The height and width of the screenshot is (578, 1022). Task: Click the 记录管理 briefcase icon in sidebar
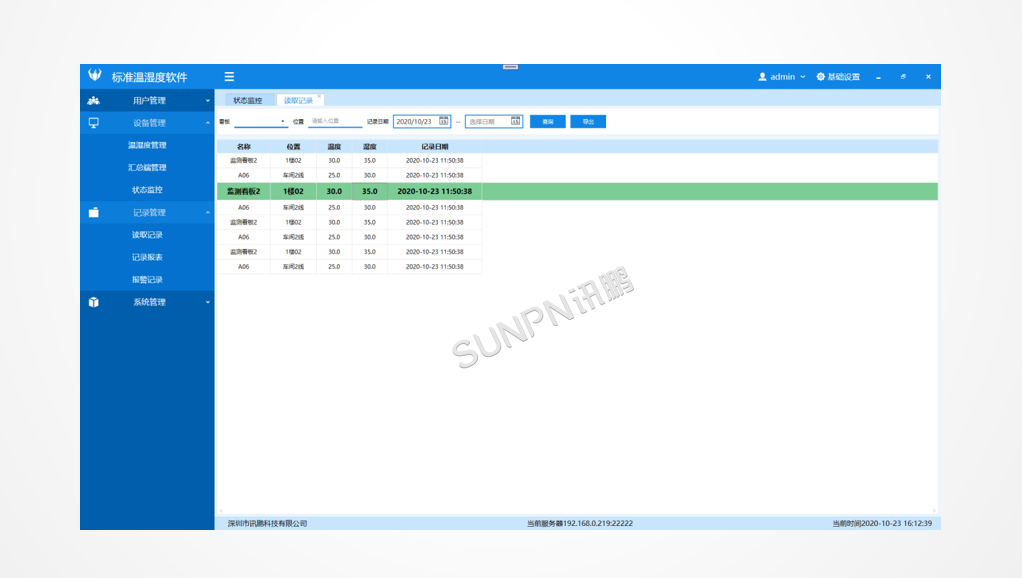(94, 212)
